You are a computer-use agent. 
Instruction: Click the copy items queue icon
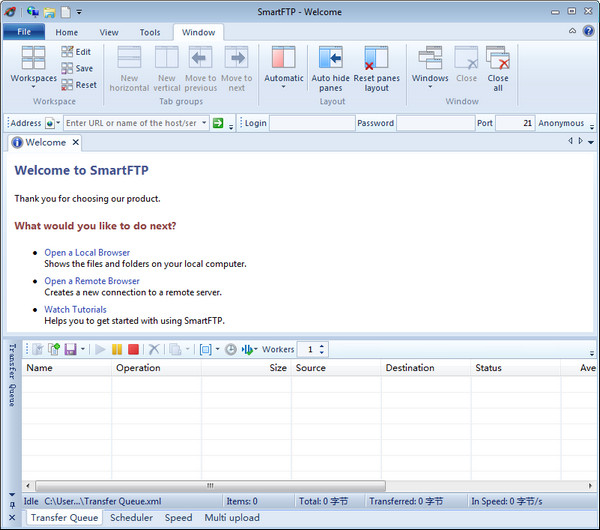tap(175, 349)
